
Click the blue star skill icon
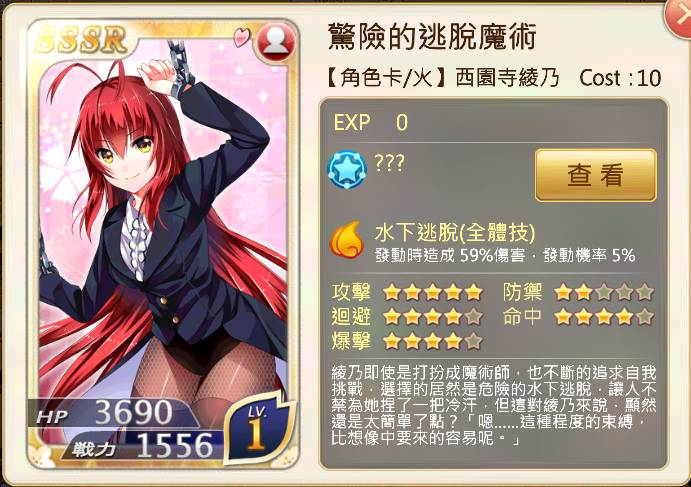pyautogui.click(x=347, y=170)
